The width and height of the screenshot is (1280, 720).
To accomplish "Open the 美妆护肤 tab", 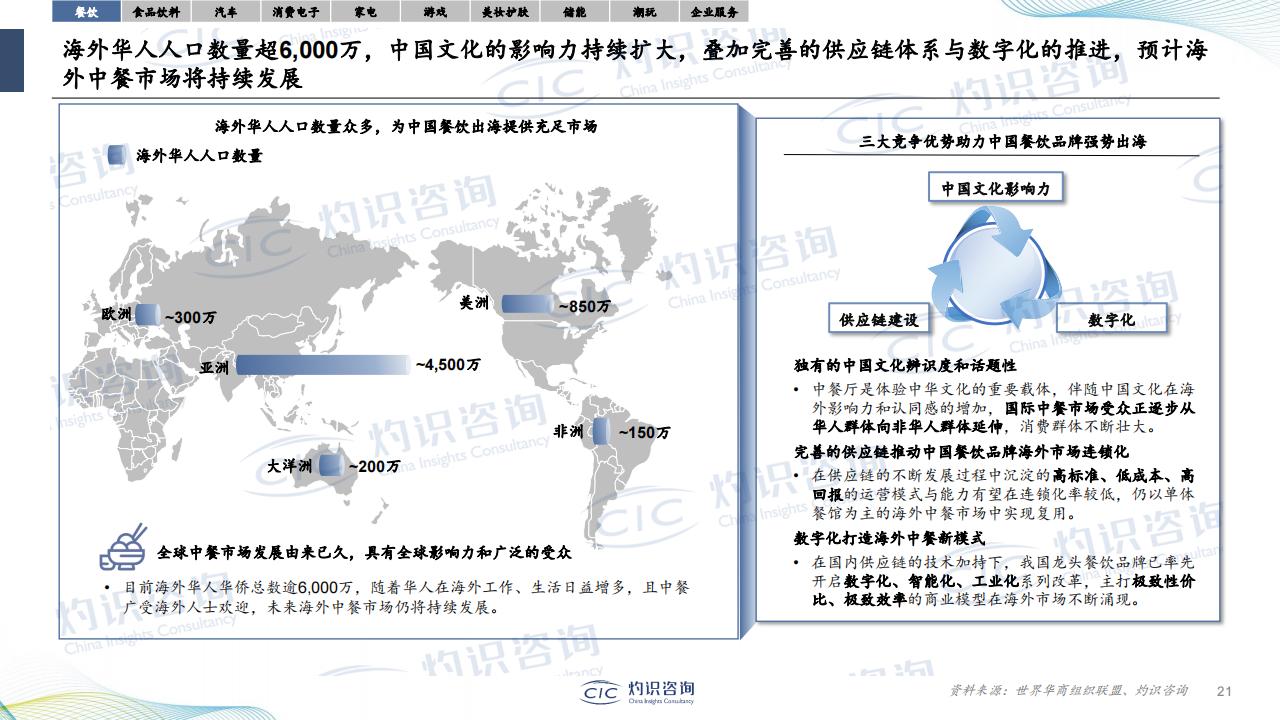I will click(x=504, y=12).
